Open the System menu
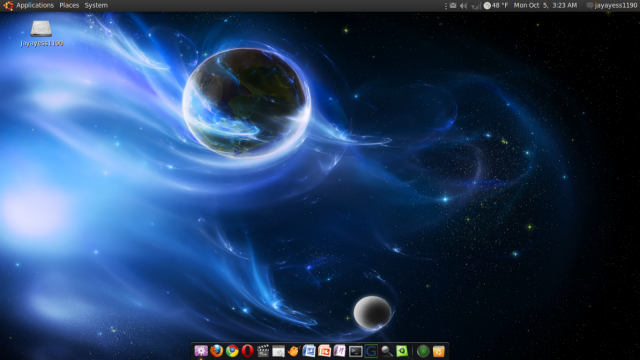Image resolution: width=640 pixels, height=360 pixels. [96, 5]
